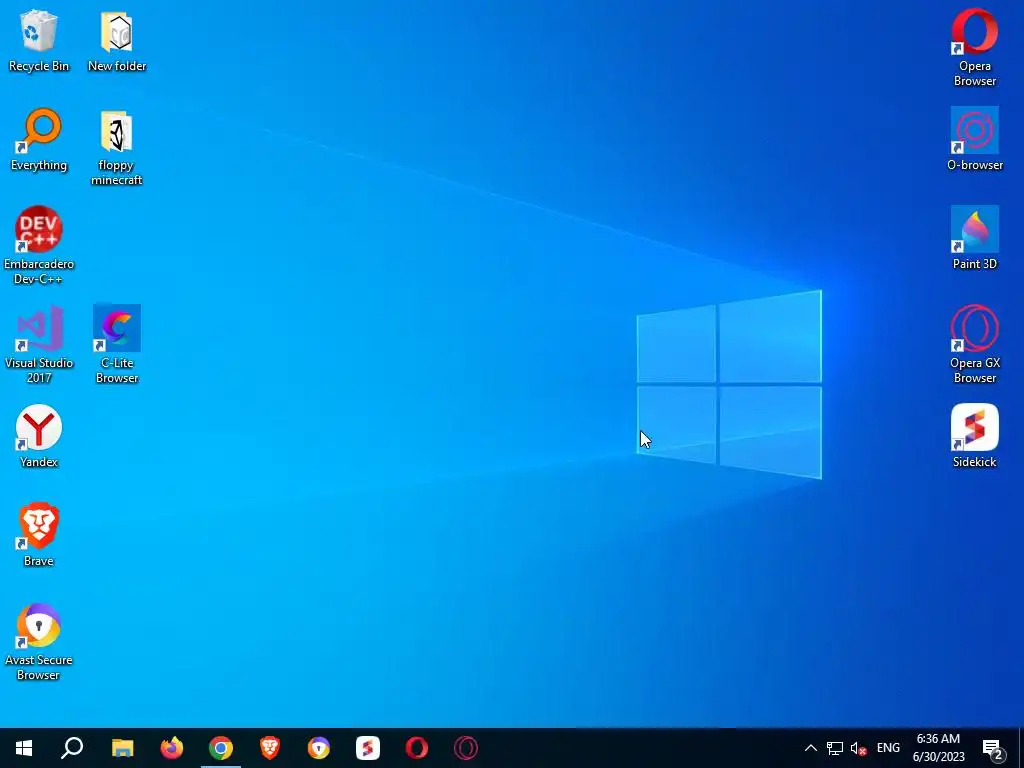Select the O-browser desktop shortcut

(x=974, y=140)
